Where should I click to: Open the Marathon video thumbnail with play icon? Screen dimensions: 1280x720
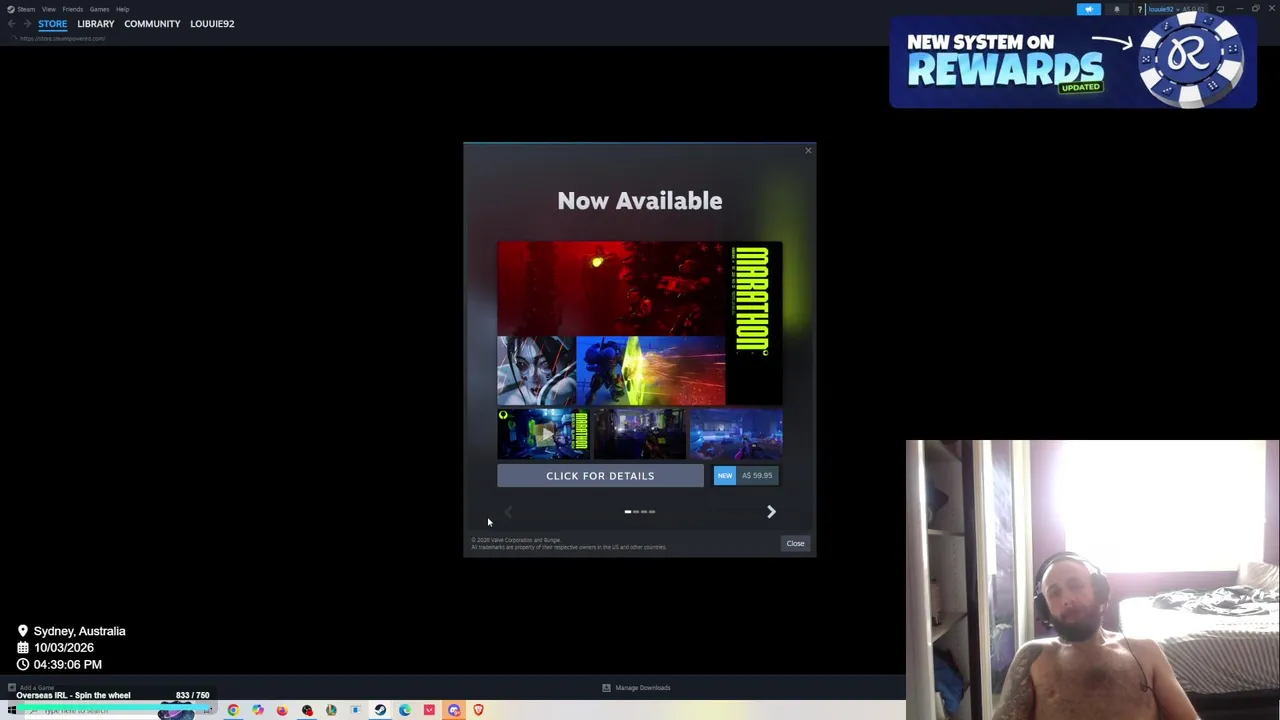543,434
